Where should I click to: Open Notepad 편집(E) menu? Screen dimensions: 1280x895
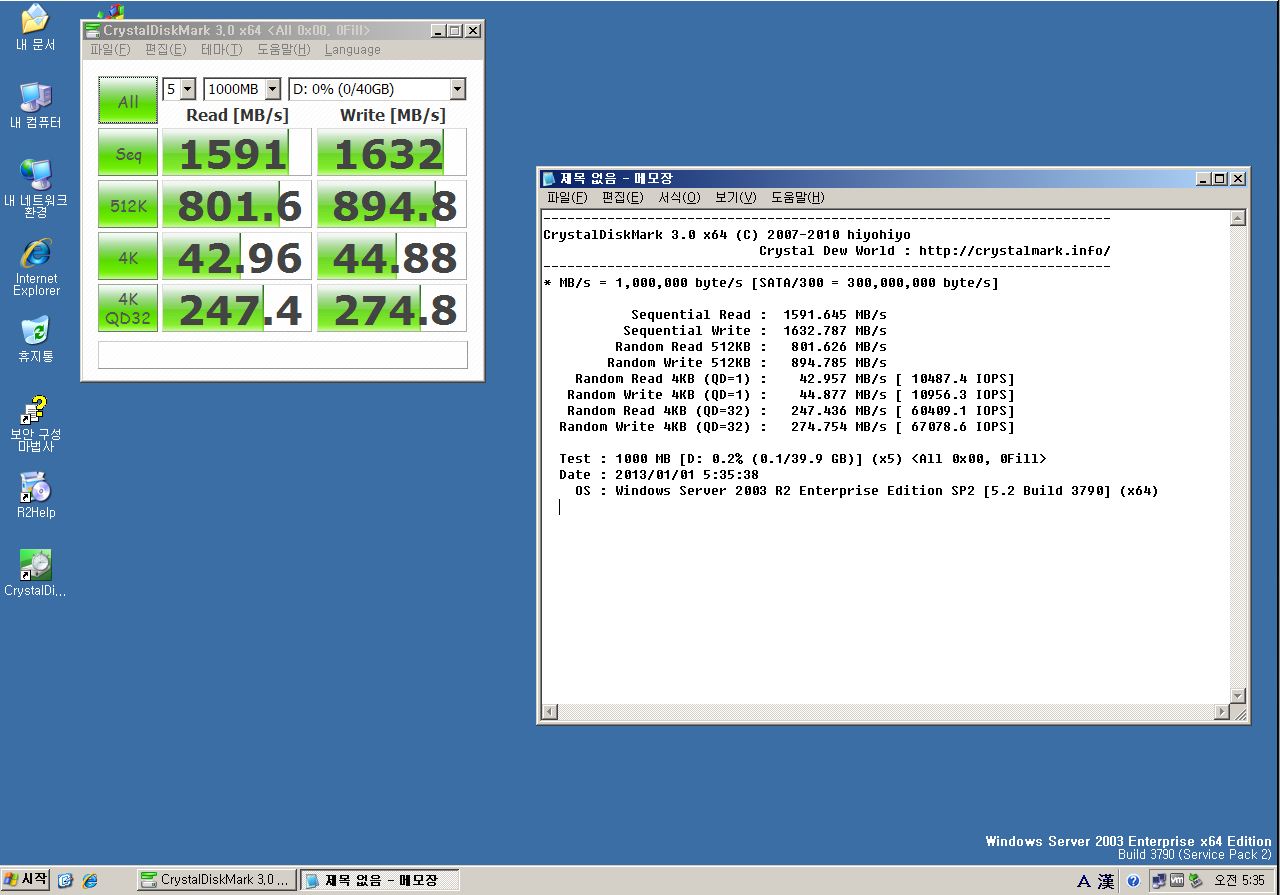point(622,197)
